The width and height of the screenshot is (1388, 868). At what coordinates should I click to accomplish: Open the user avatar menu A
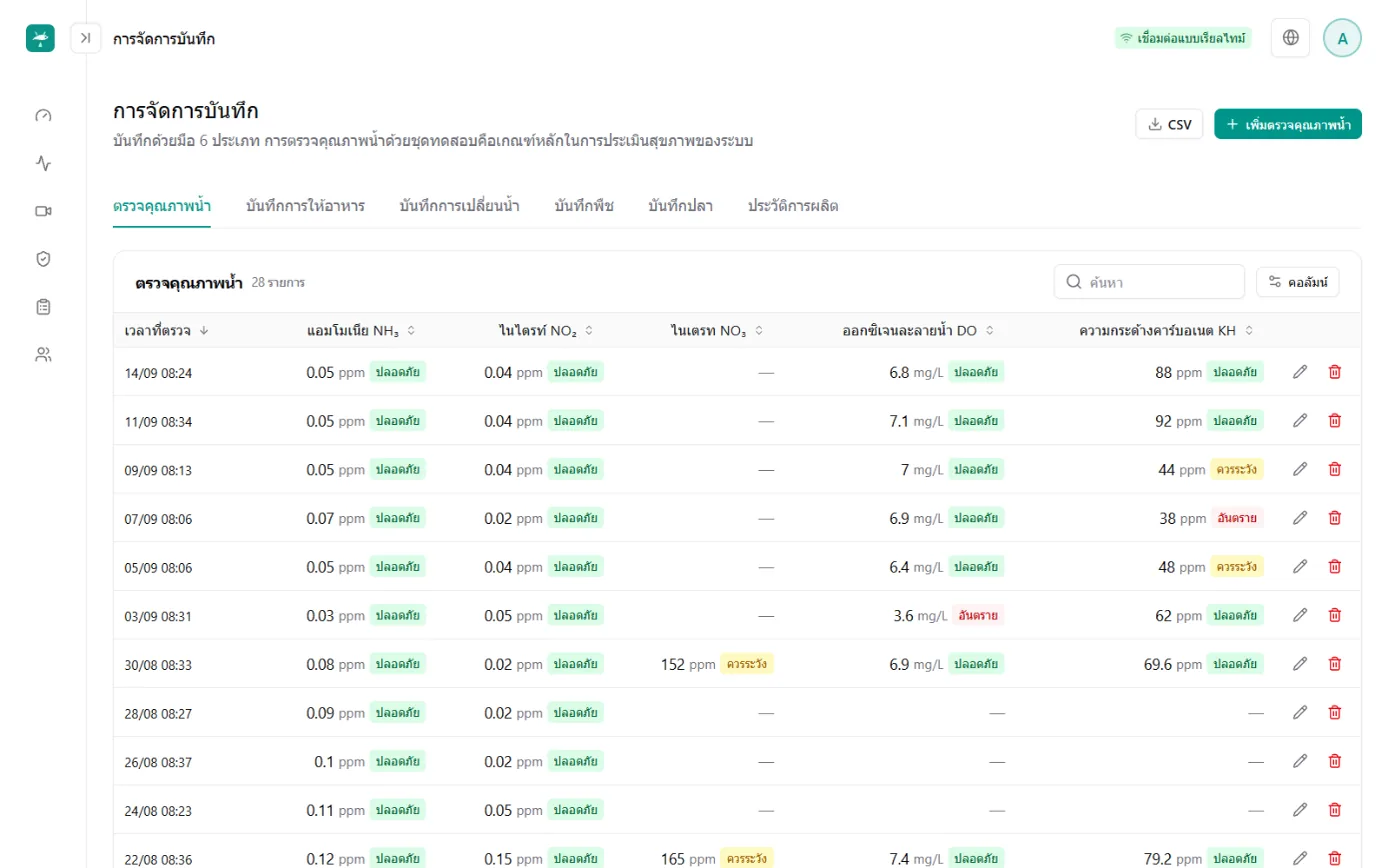(x=1342, y=38)
